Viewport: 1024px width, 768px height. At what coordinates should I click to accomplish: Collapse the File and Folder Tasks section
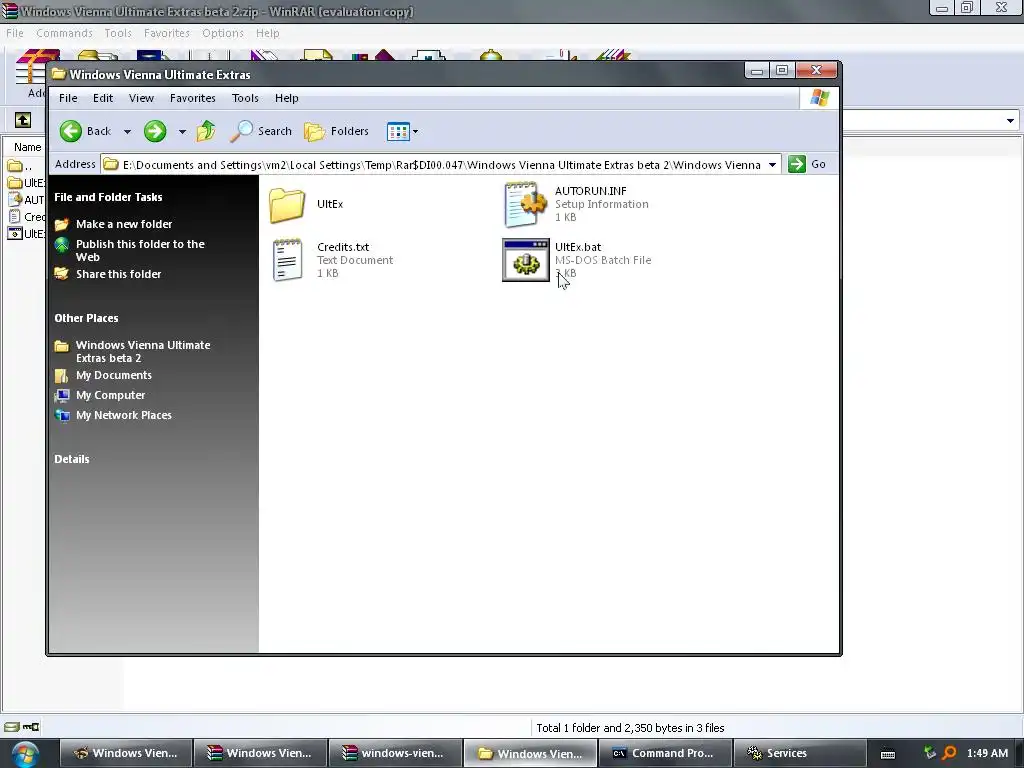(x=108, y=197)
